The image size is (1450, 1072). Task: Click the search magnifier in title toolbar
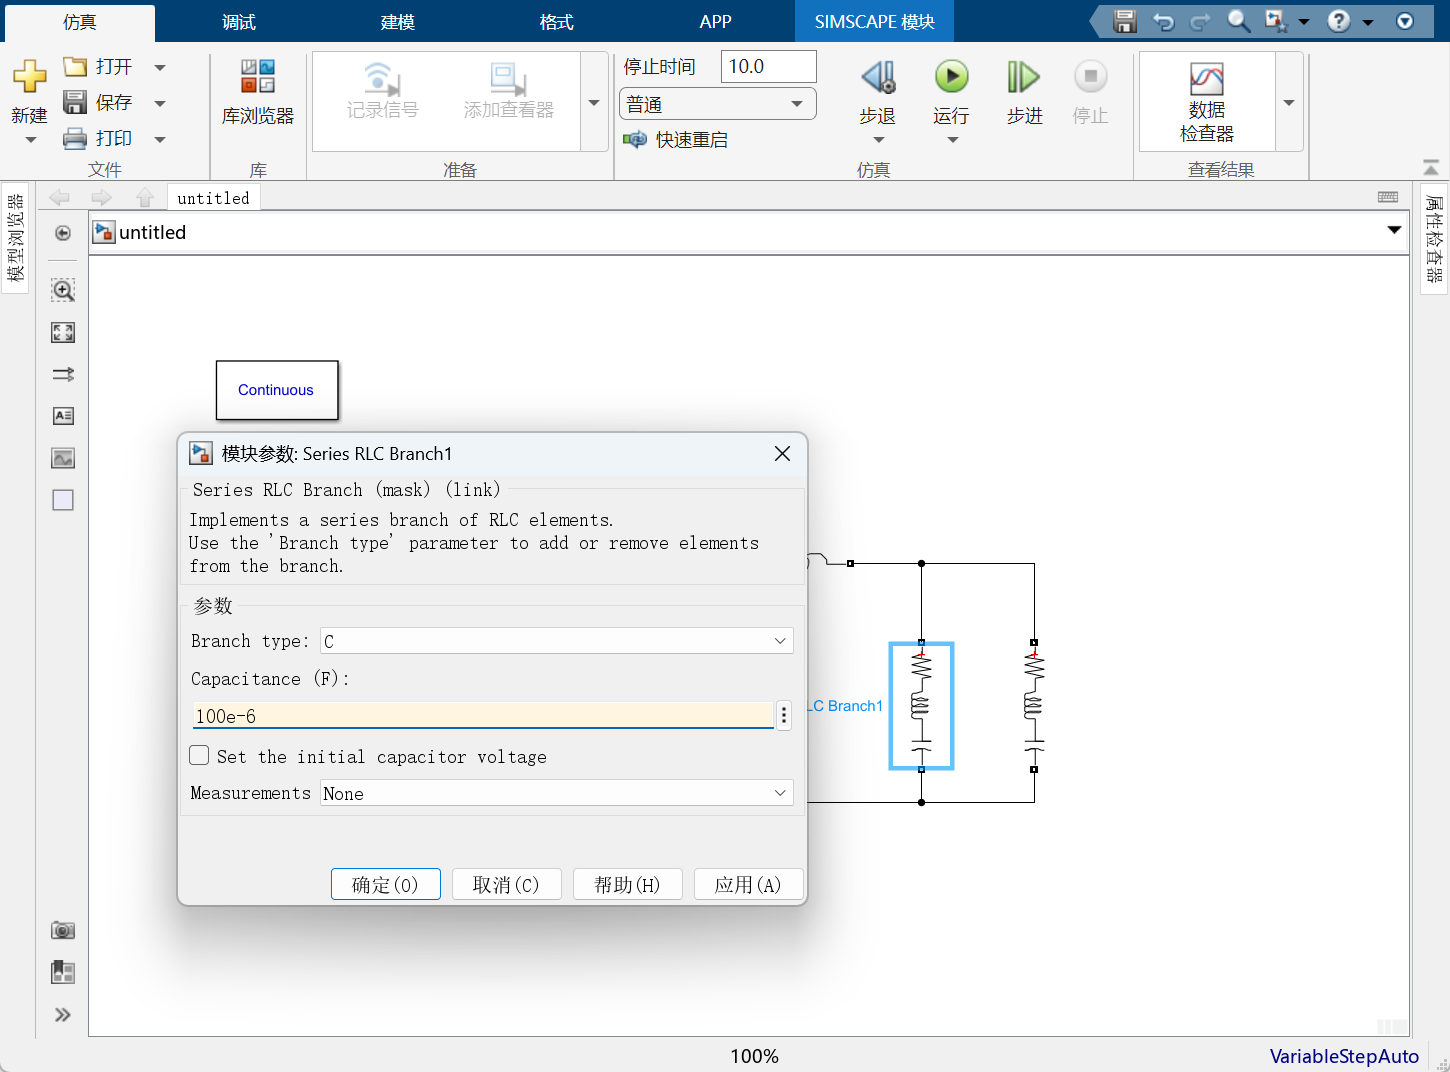click(1238, 21)
